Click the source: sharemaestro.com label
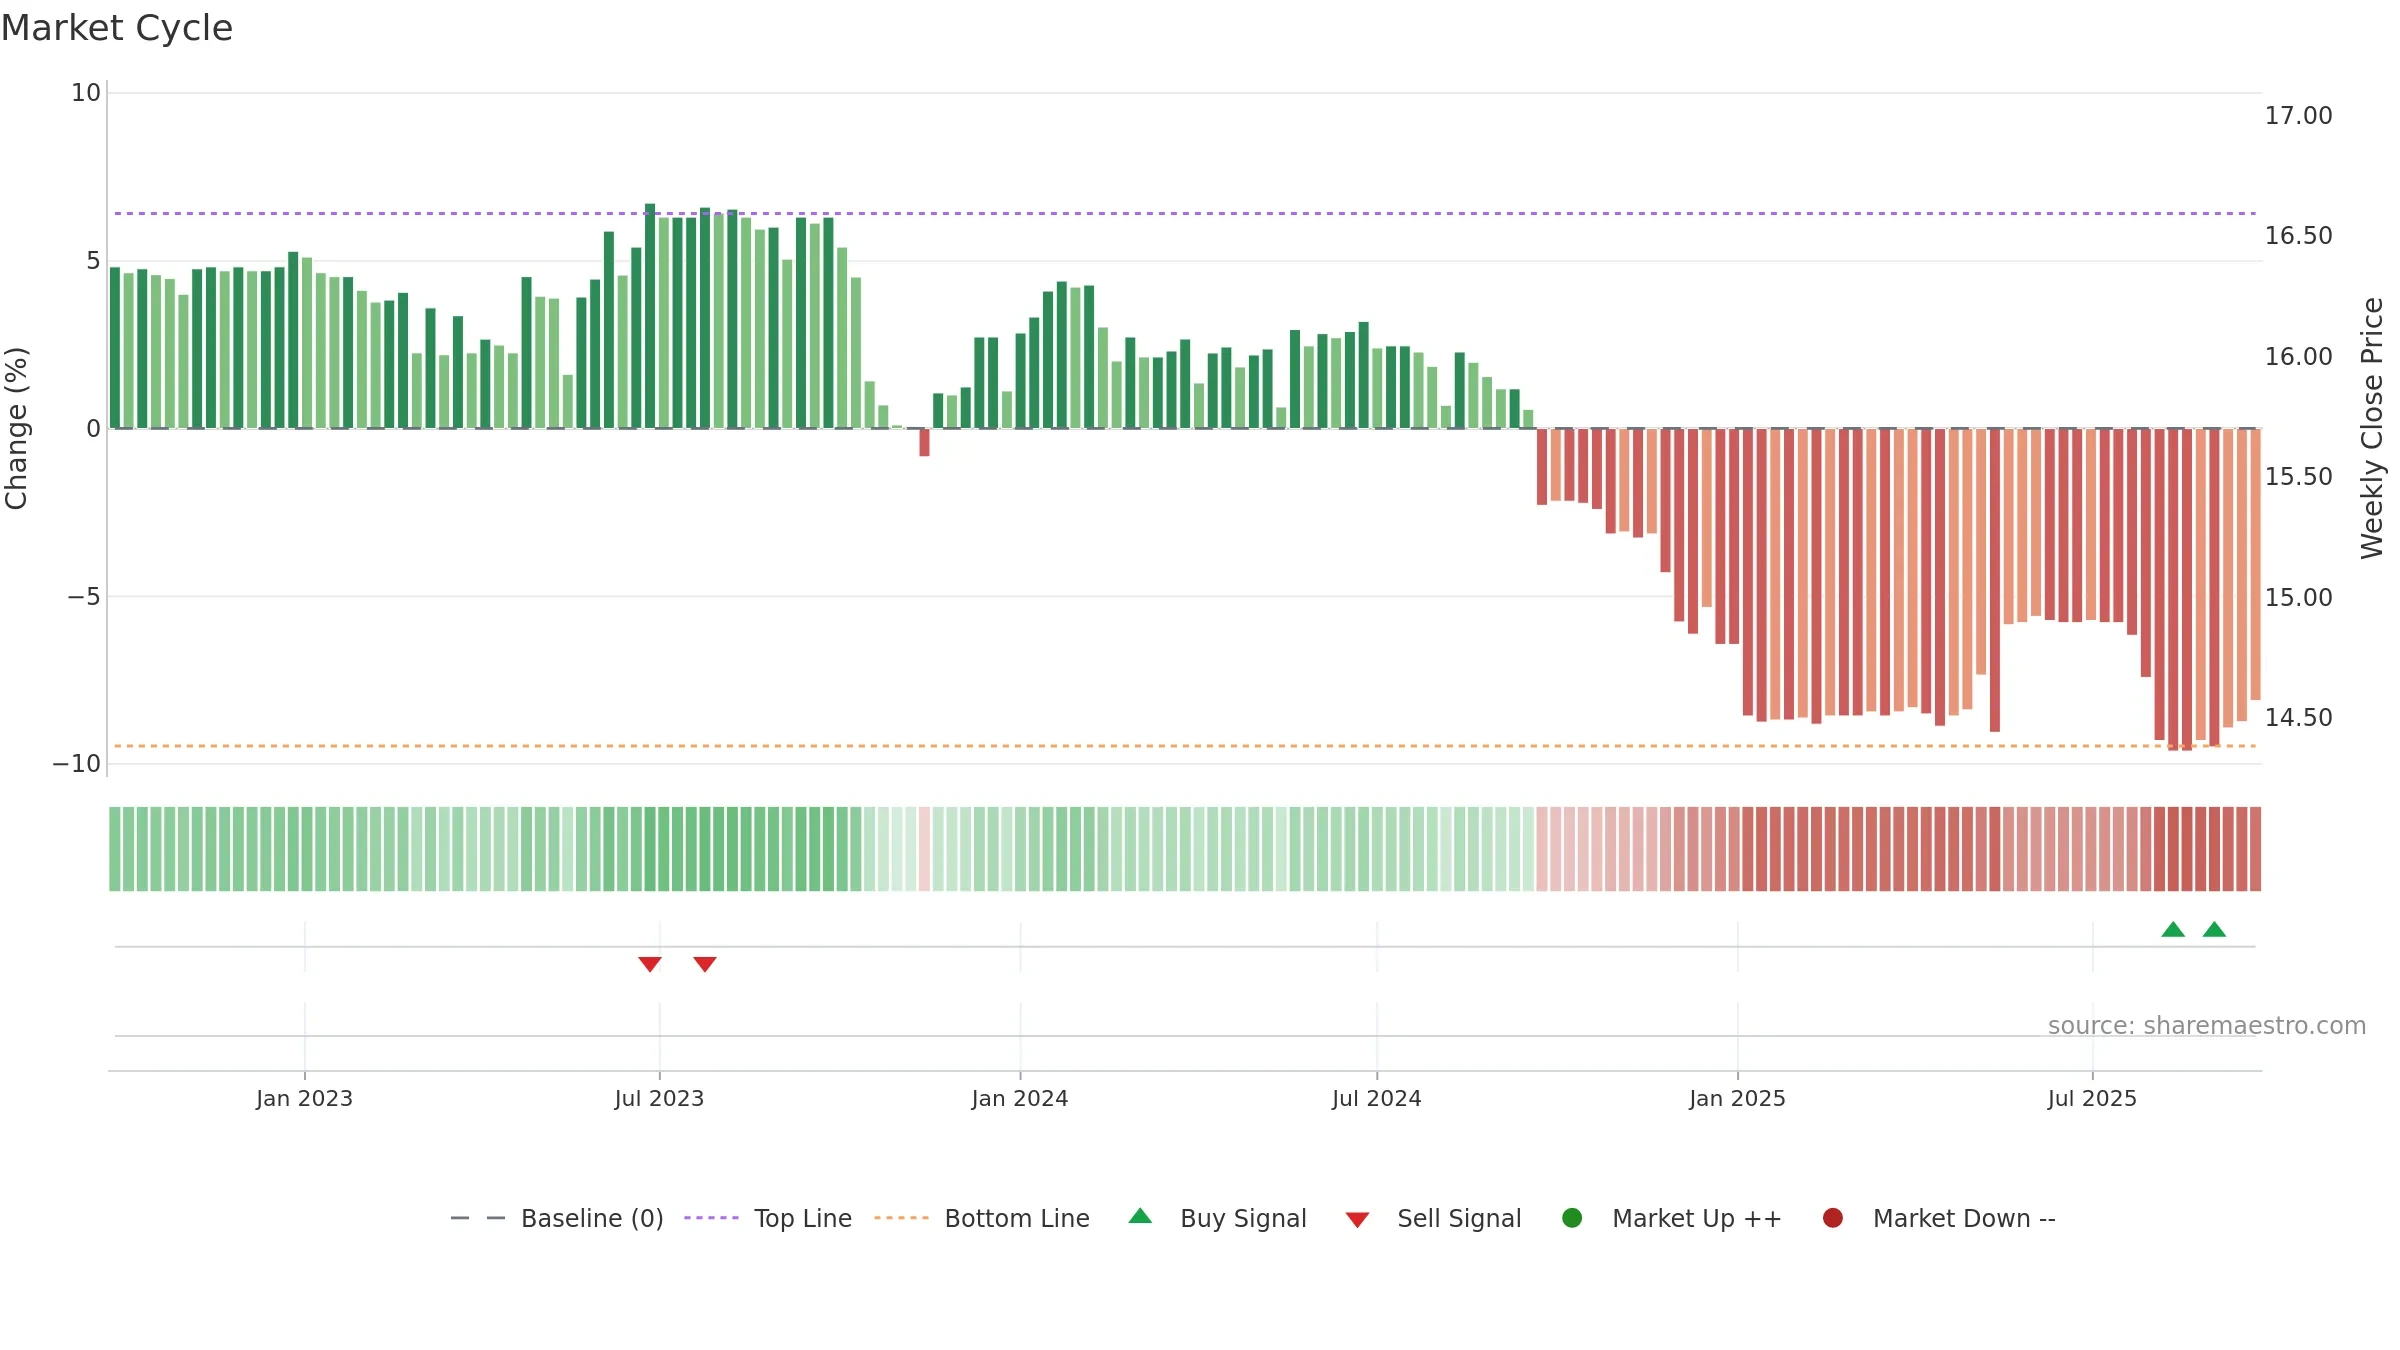This screenshot has width=2400, height=1350. click(x=2207, y=1026)
